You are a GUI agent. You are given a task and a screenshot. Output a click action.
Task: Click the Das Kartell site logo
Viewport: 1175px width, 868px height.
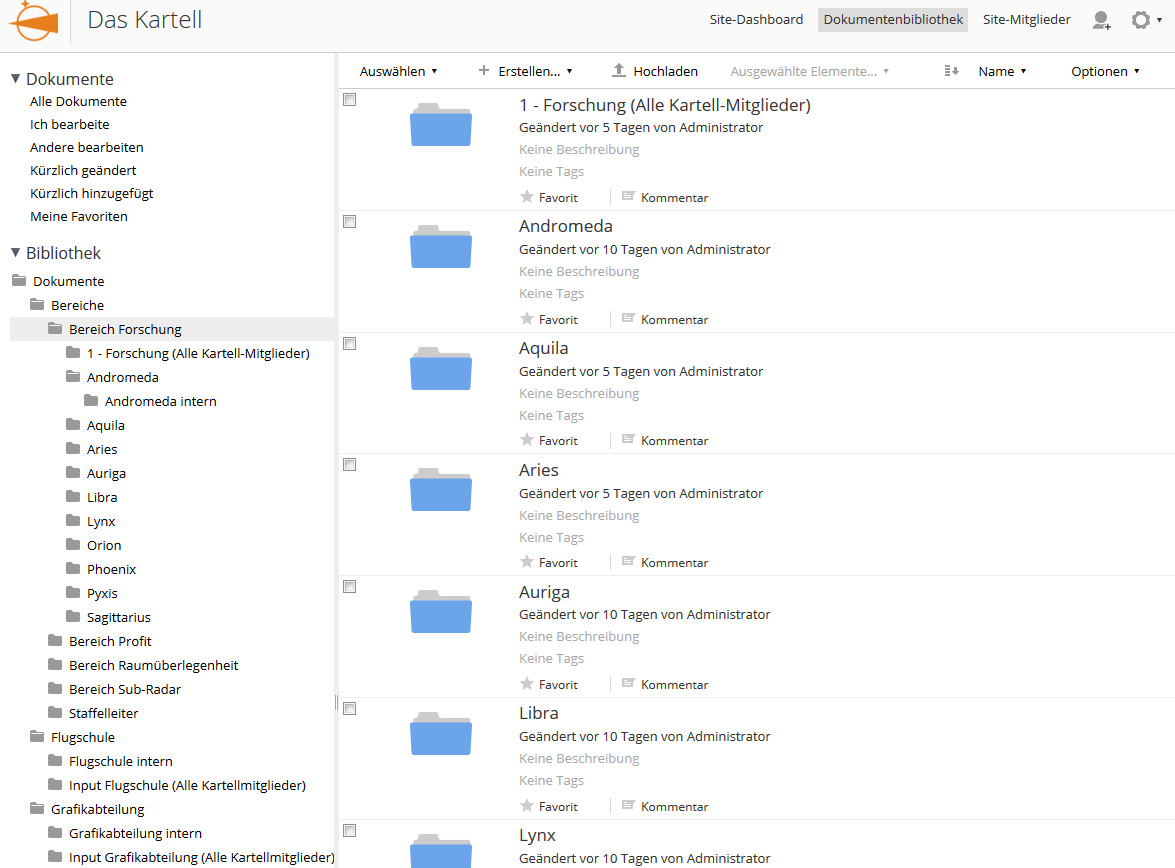32,21
